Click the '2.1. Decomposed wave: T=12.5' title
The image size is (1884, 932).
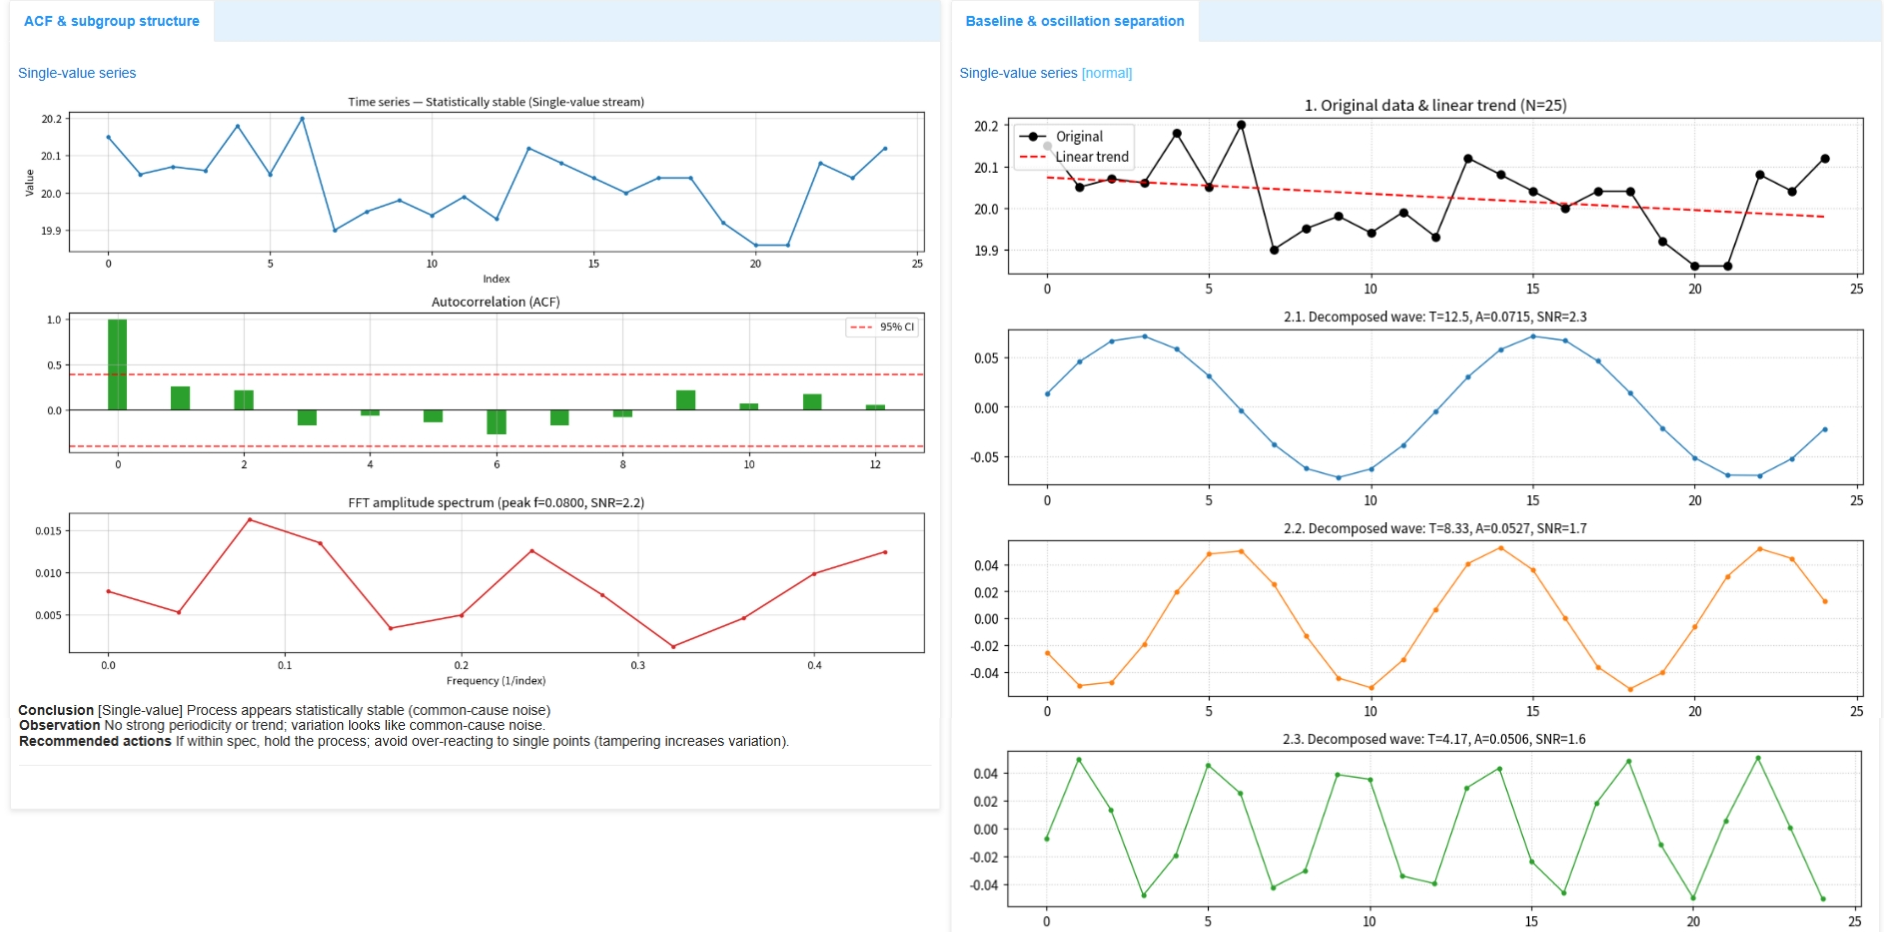tap(1435, 317)
